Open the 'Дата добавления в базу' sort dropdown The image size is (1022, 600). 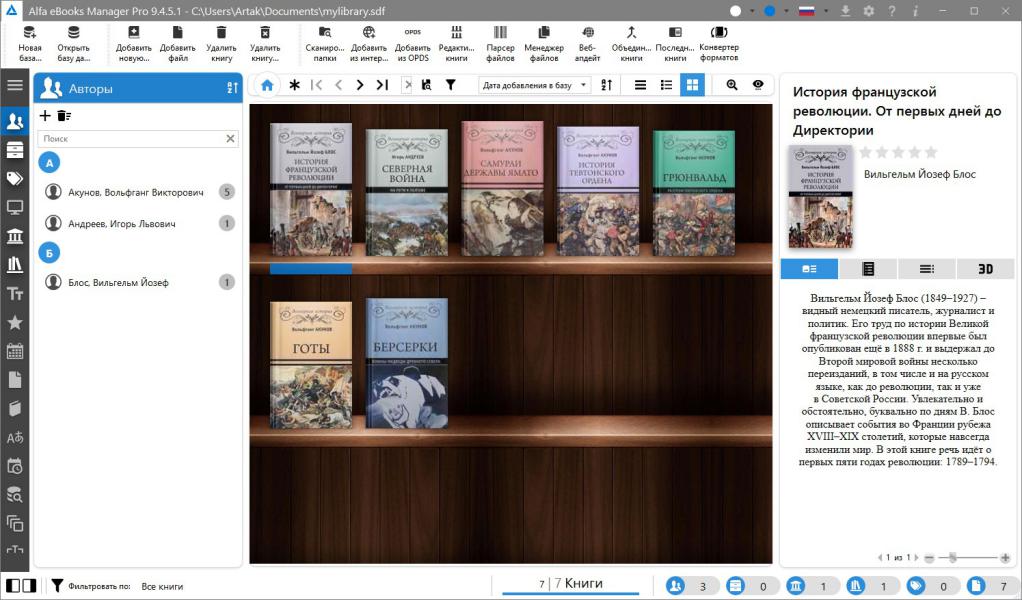(x=535, y=85)
